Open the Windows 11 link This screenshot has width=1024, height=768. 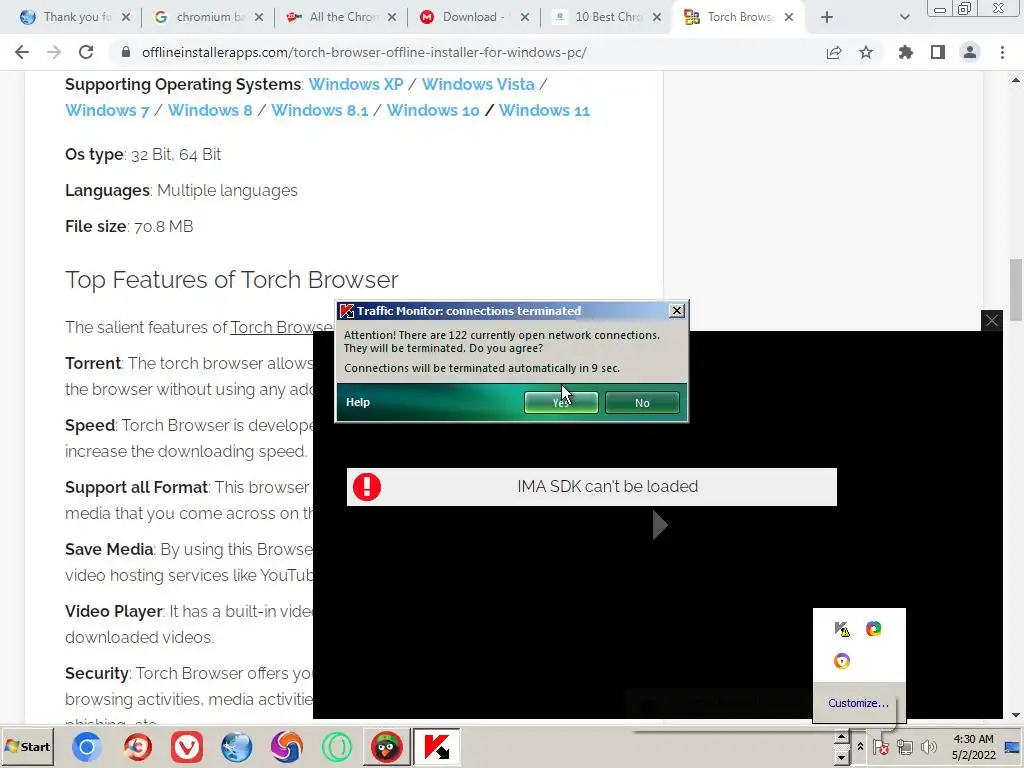(x=544, y=110)
